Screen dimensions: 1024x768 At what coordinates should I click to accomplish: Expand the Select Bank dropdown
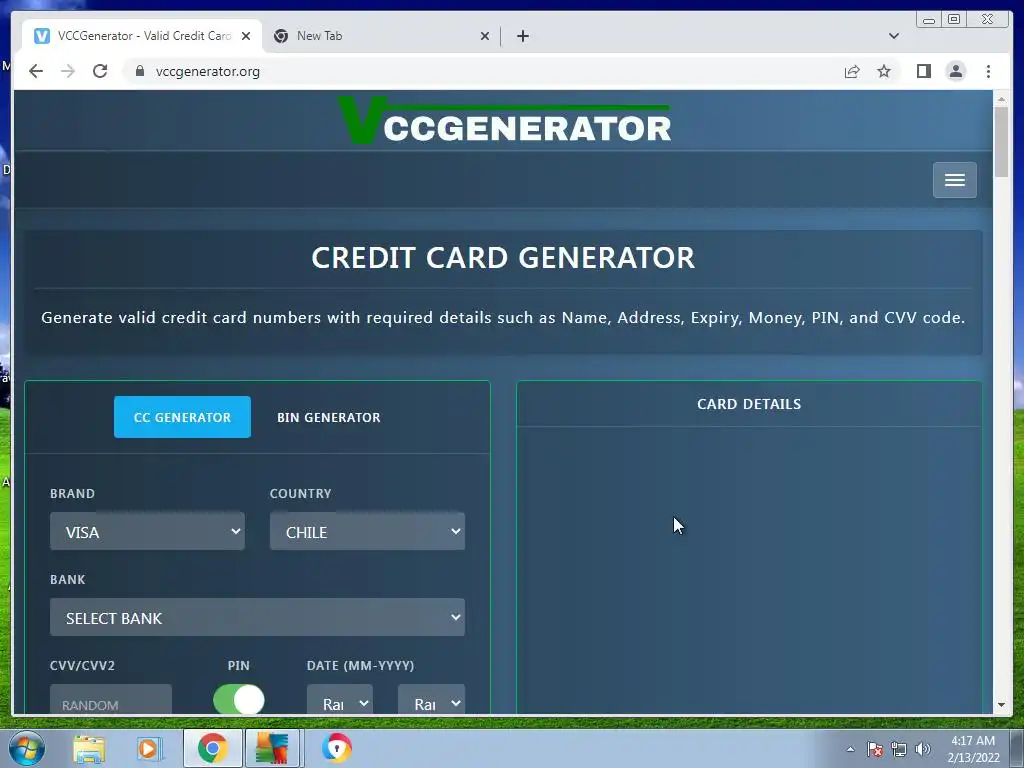pos(257,617)
